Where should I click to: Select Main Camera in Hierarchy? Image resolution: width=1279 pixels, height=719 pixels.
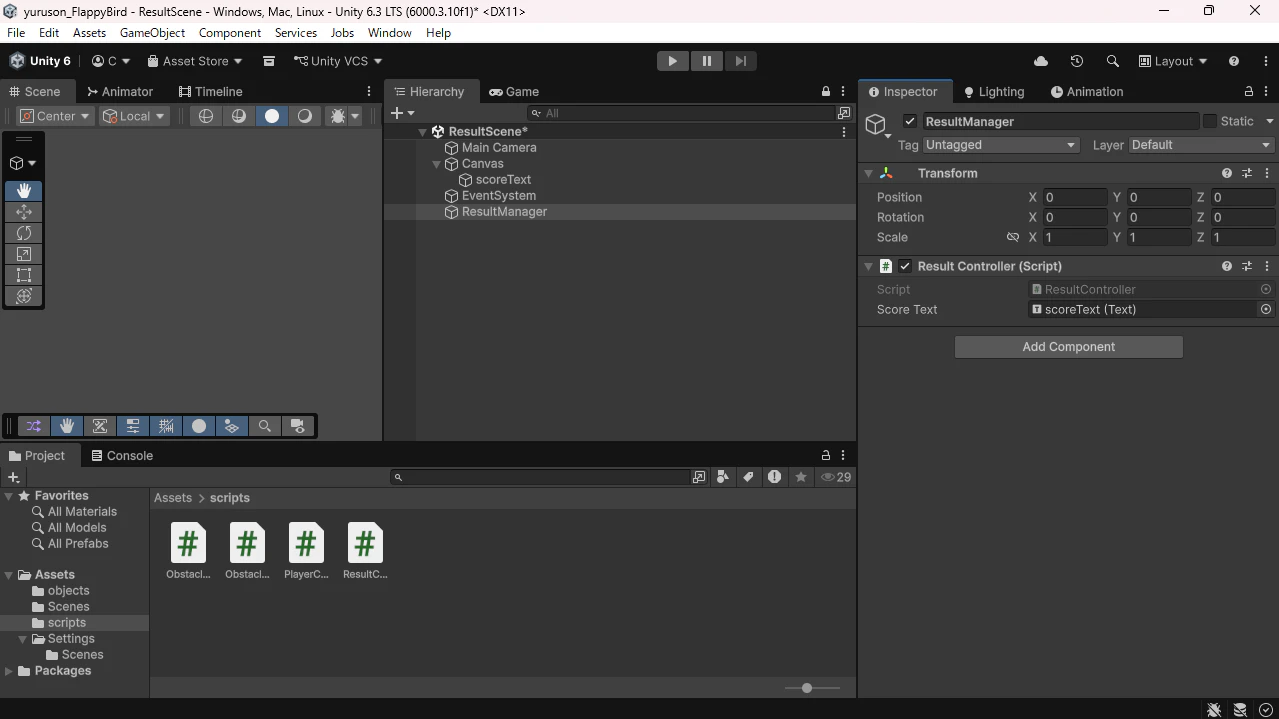coord(499,148)
